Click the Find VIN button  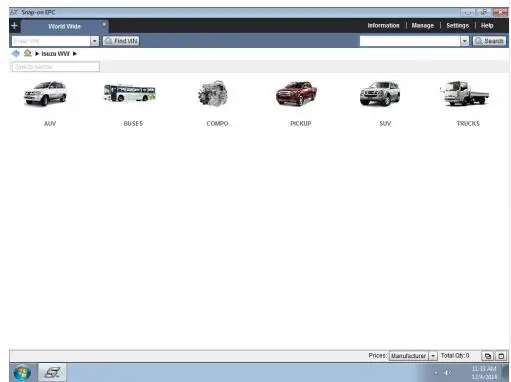121,41
